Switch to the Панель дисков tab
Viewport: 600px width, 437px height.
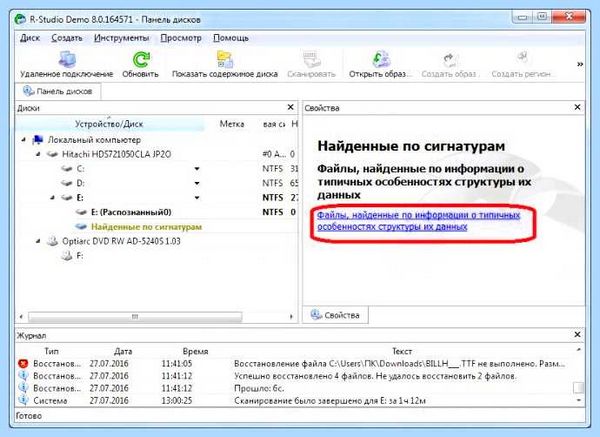click(x=58, y=91)
